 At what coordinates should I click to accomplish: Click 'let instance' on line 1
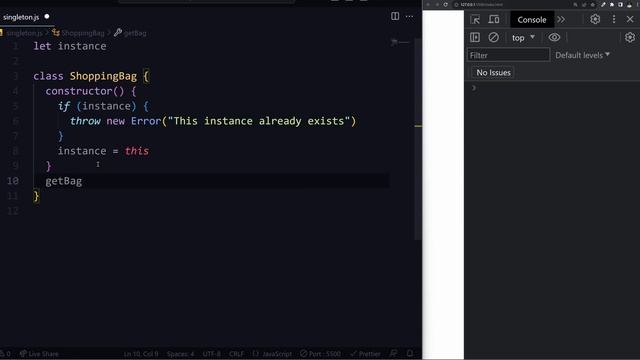pos(70,46)
